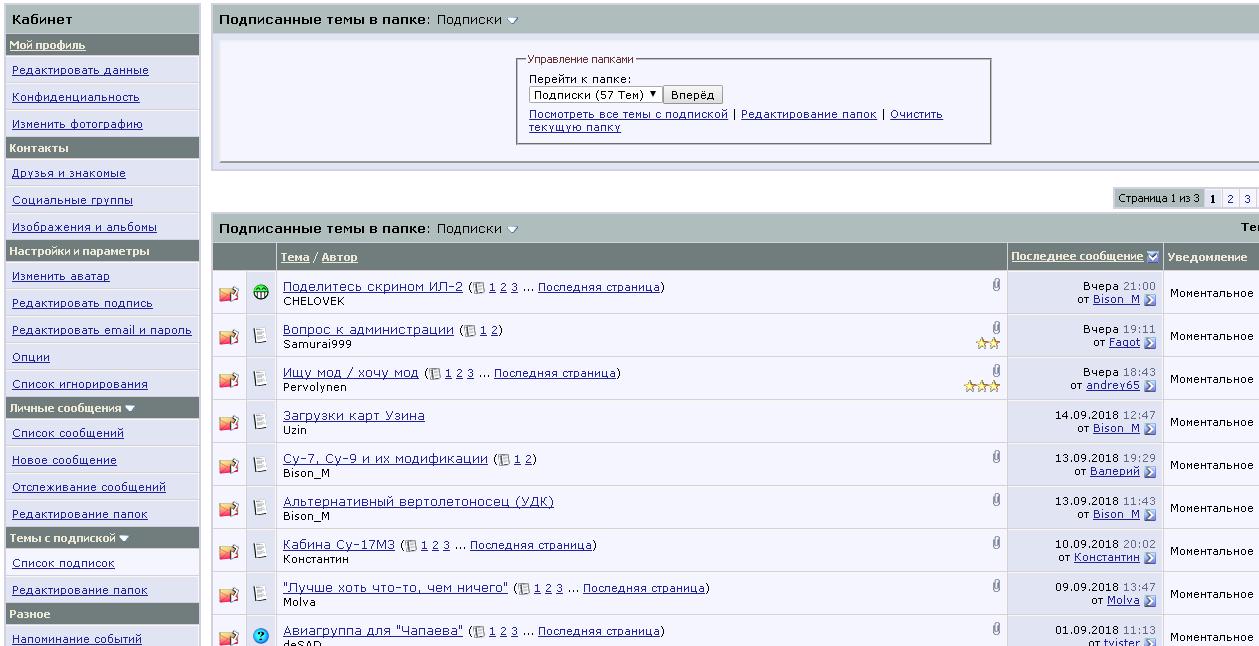1259x646 pixels.
Task: Open Список игнорирования in sidebar
Action: [x=80, y=384]
